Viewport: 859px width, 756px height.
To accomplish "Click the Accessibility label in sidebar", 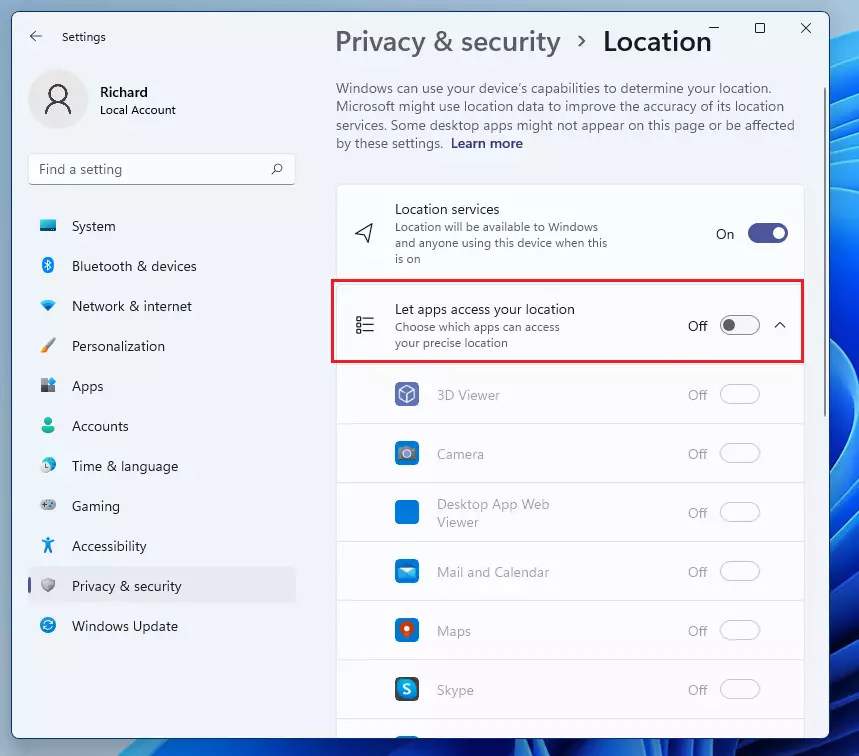I will (x=109, y=546).
